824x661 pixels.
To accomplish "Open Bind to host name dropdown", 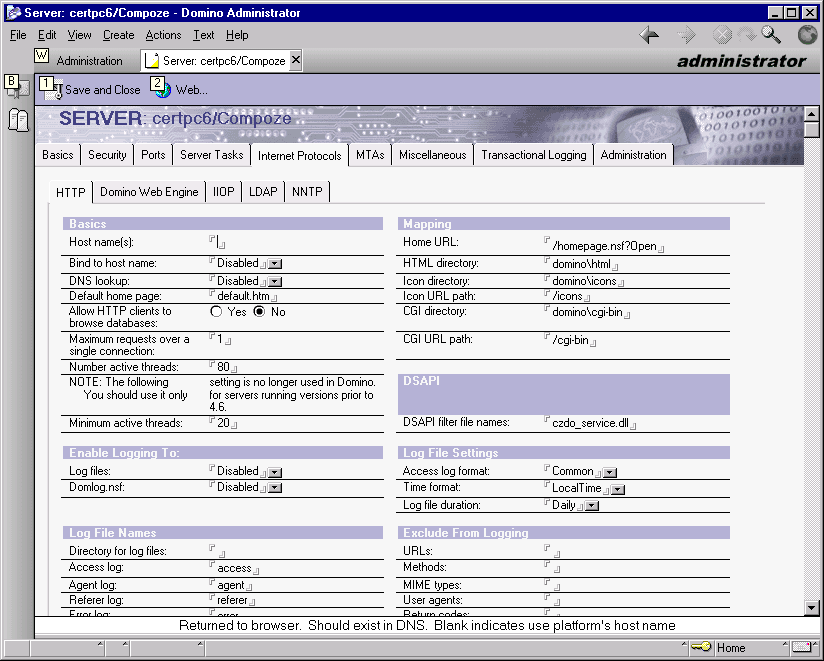I will tap(275, 264).
